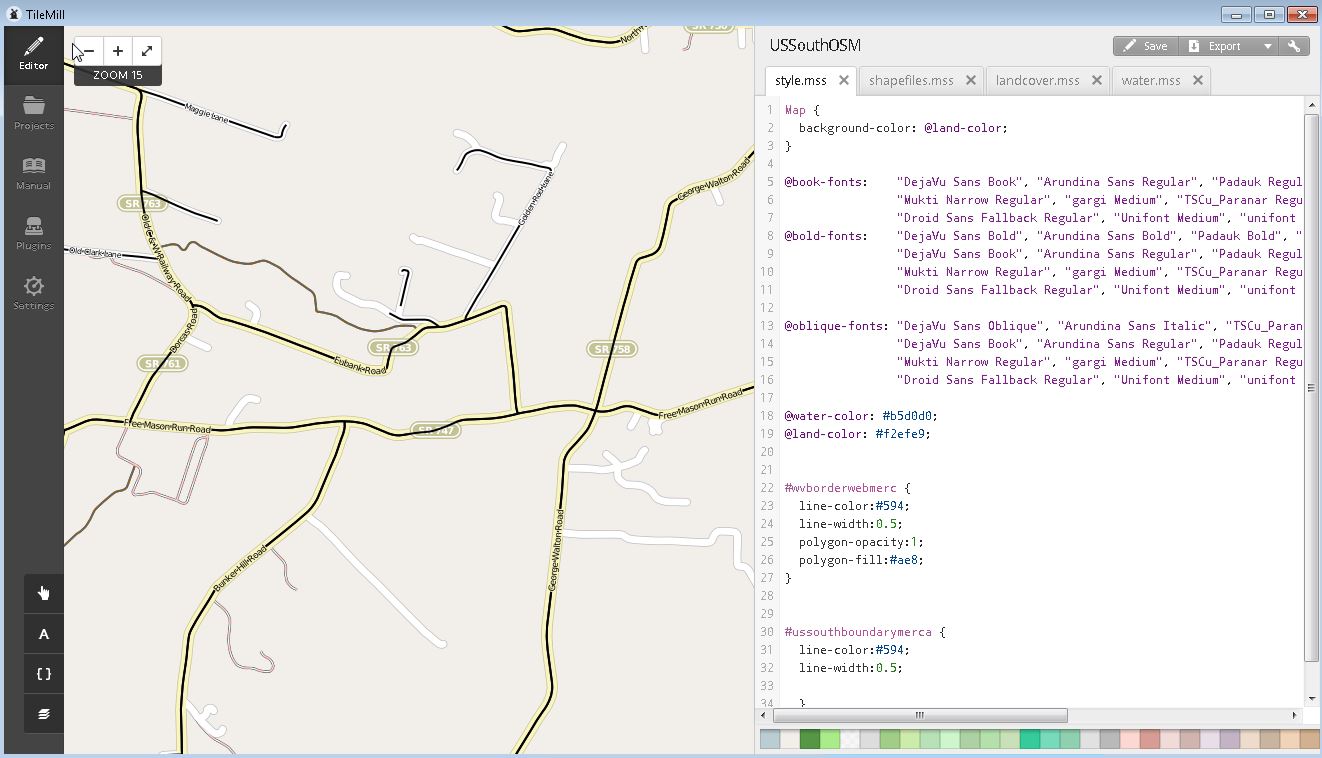Place cursor on '@land-color: #f2efe9;' line
1322x758 pixels.
coord(858,434)
